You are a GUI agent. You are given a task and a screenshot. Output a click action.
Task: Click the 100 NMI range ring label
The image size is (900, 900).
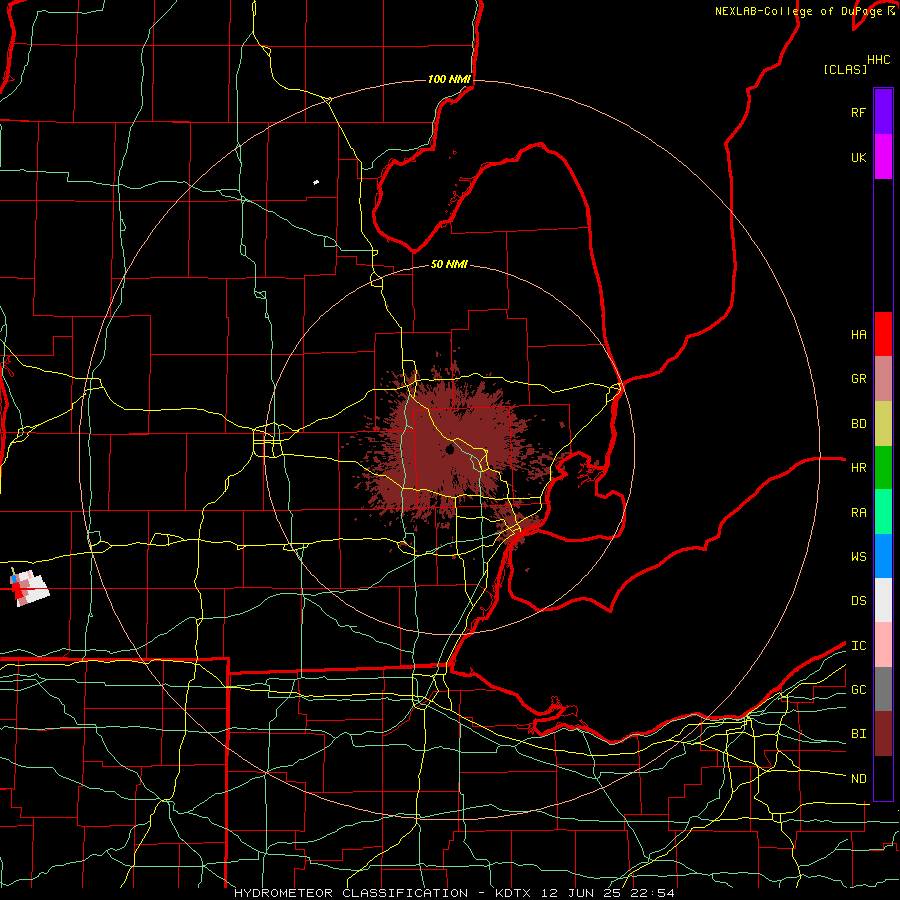pyautogui.click(x=449, y=79)
